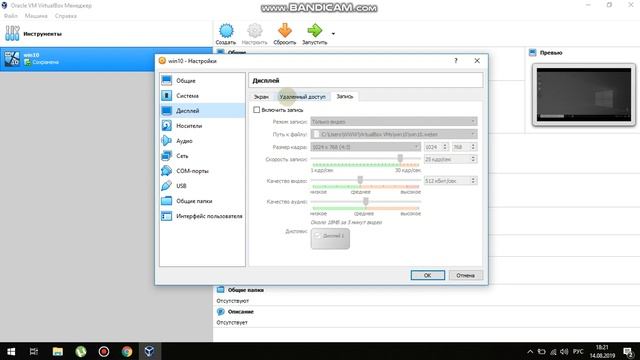Open the Размер кадра dropdown

point(365,147)
